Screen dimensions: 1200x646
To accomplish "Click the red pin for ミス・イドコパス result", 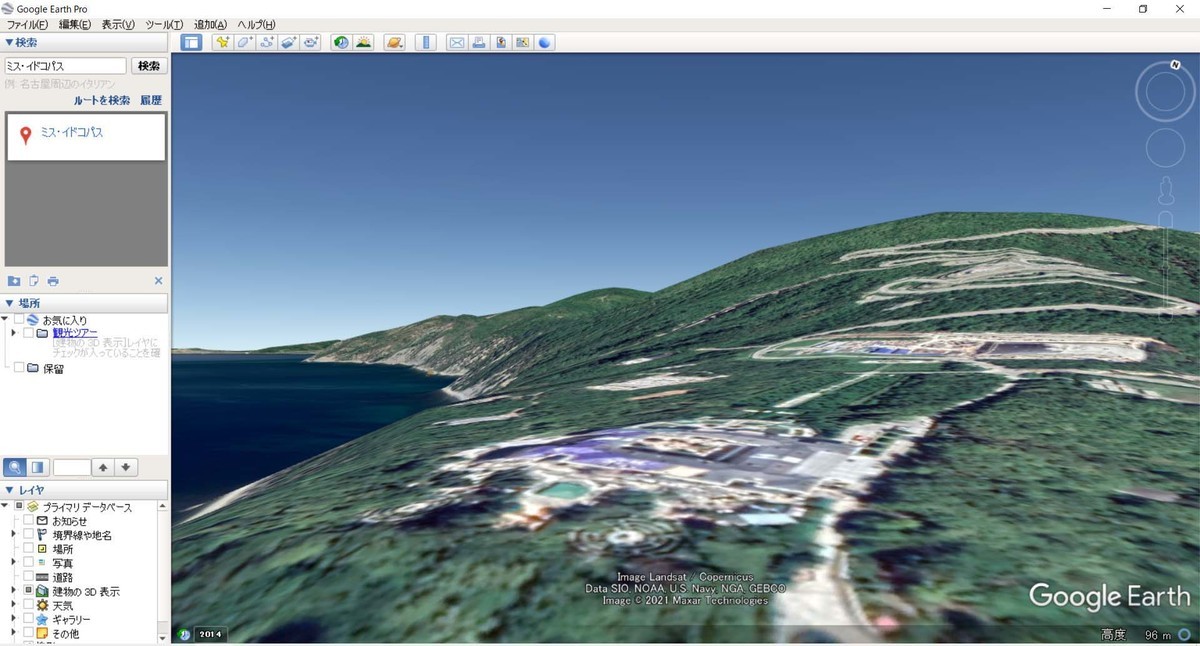I will [x=26, y=135].
